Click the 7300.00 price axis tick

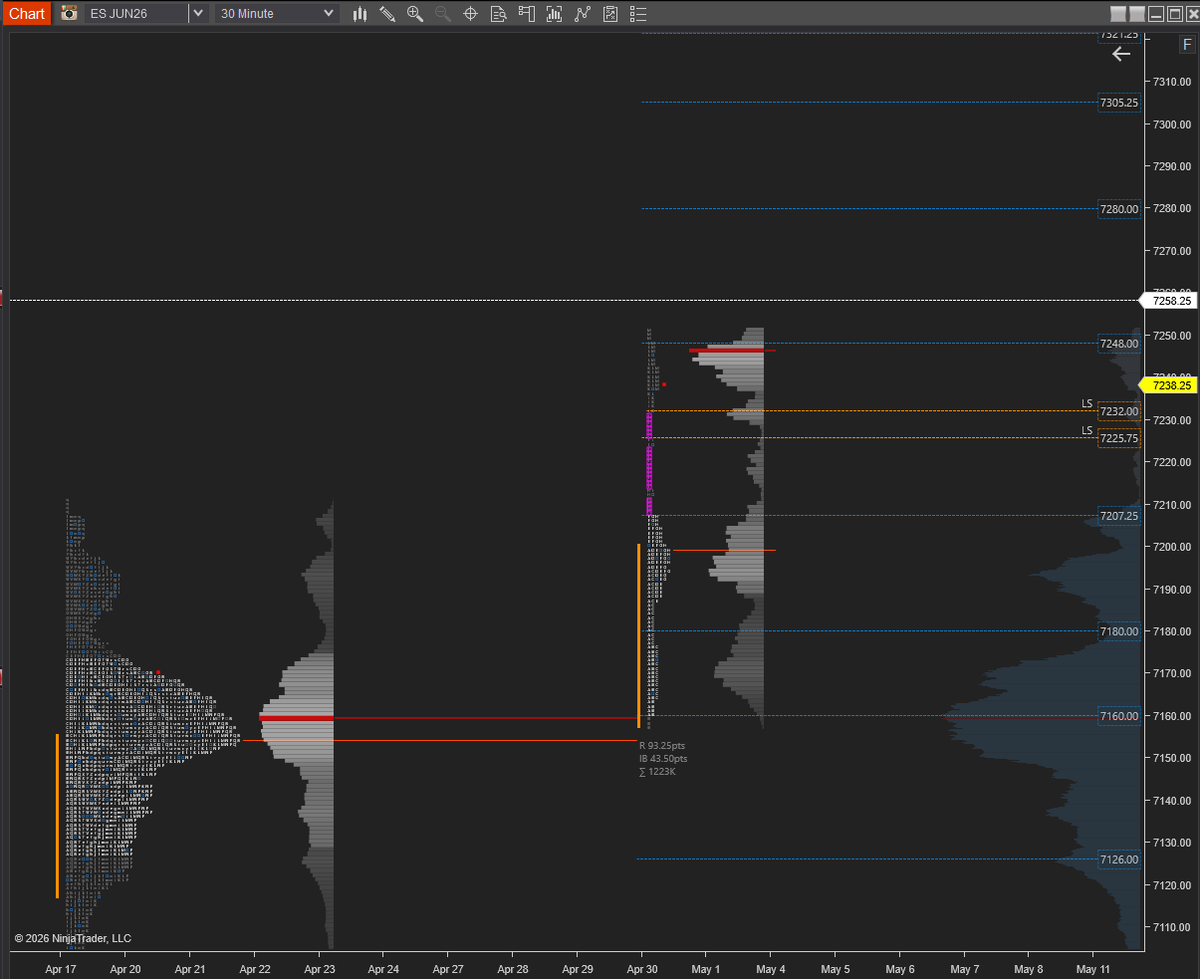[x=1170, y=124]
